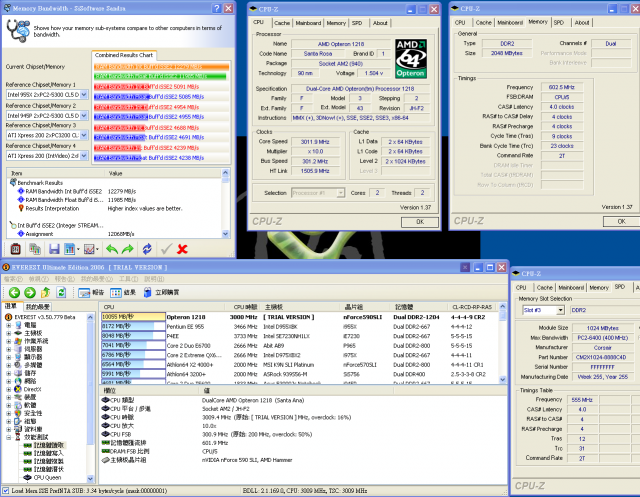Select the DirectX item in EVEREST's tree

[x=33, y=389]
